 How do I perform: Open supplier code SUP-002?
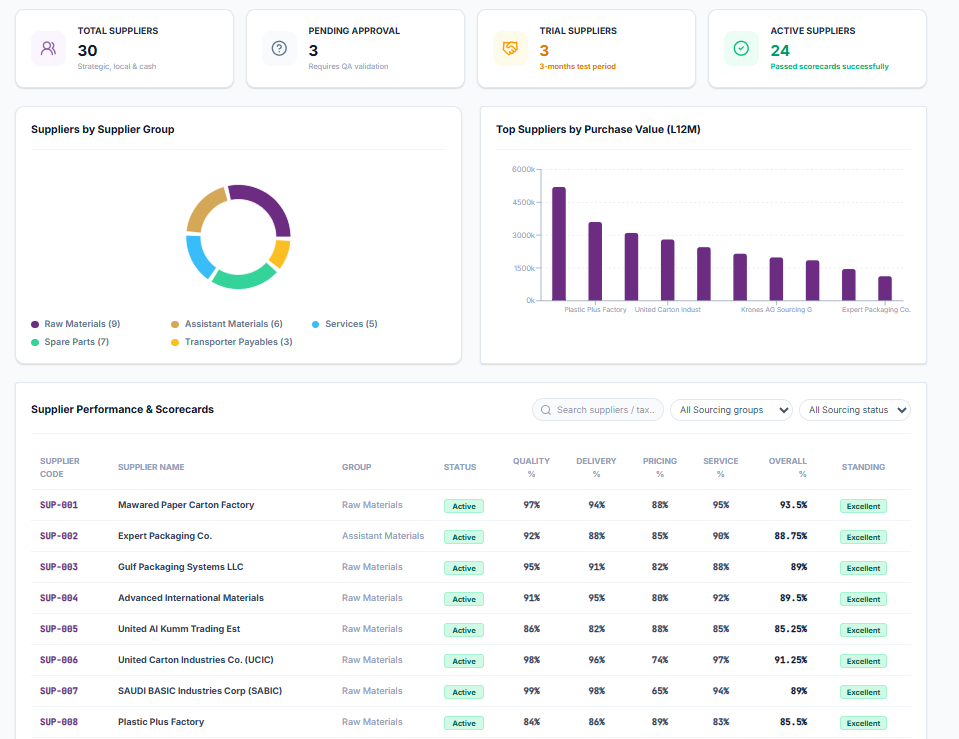pyautogui.click(x=59, y=536)
